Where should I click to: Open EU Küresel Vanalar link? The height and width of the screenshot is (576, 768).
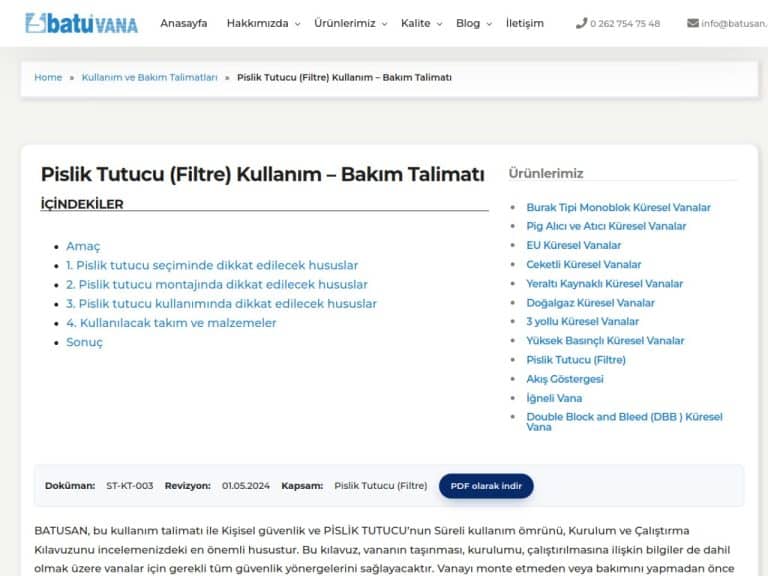coord(574,245)
